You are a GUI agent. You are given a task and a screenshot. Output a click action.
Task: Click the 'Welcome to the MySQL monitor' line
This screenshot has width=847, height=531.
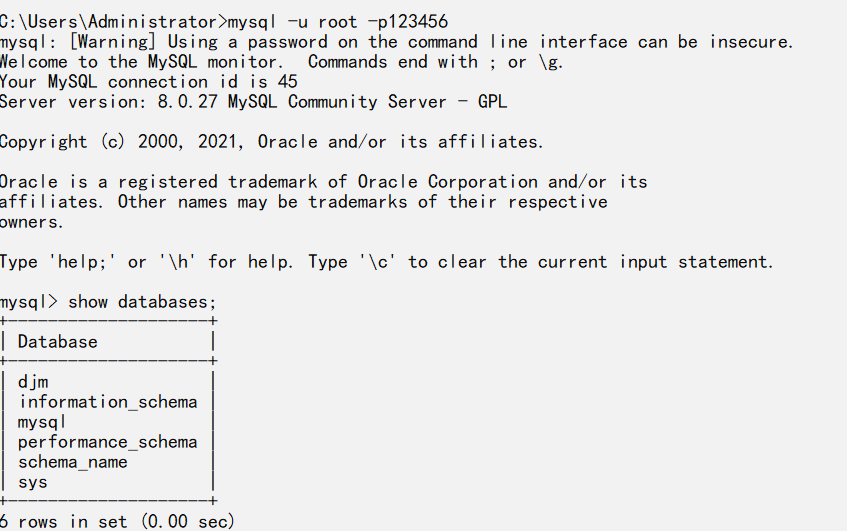tap(140, 62)
